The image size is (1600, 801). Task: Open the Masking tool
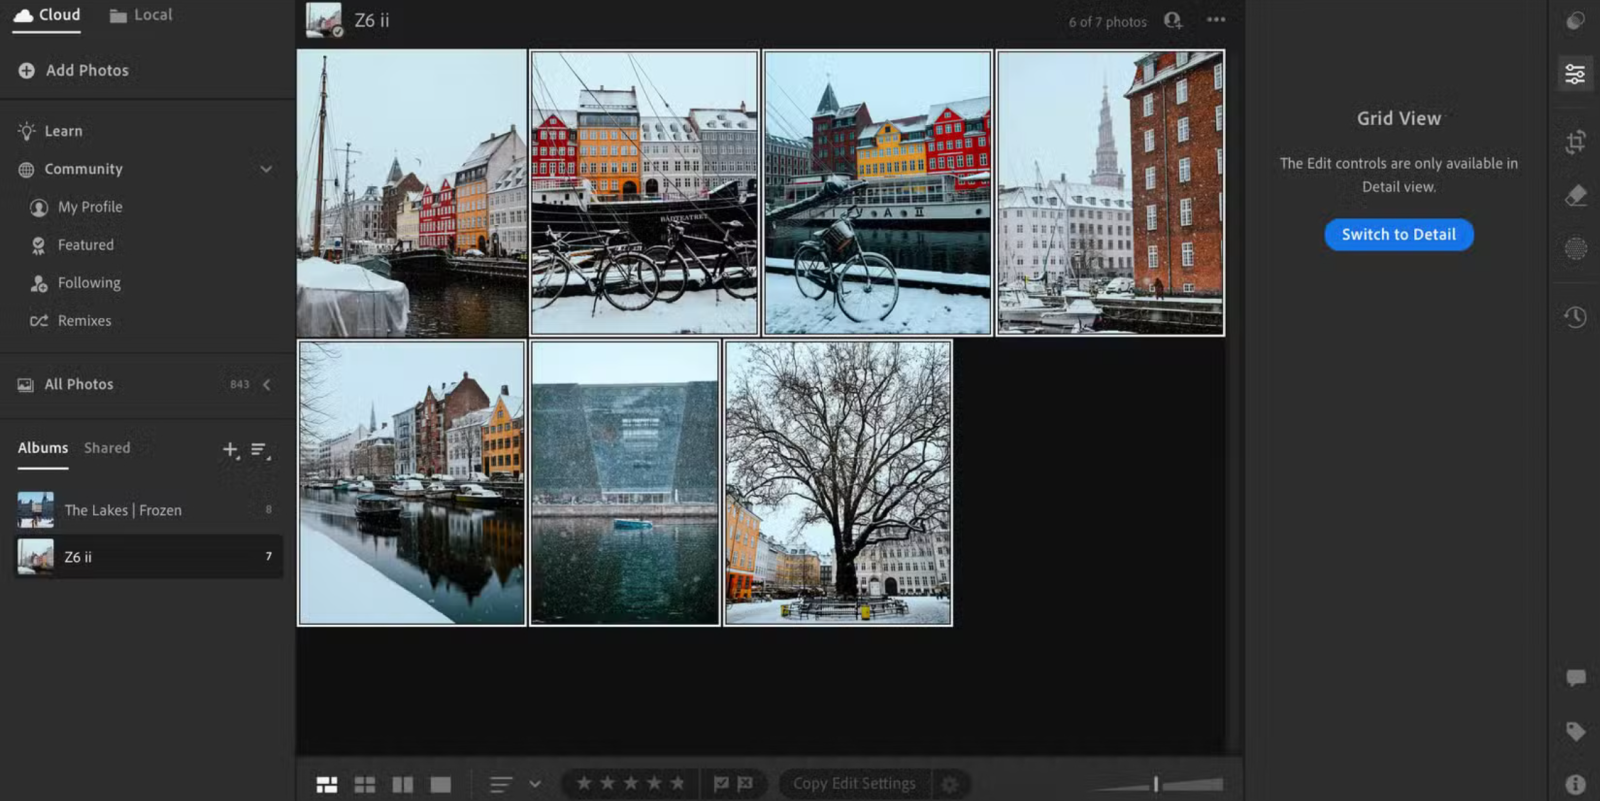pos(1575,249)
